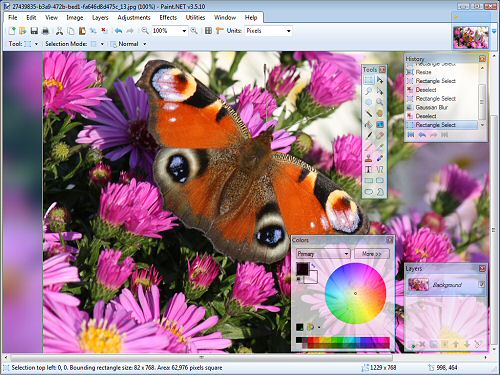The width and height of the screenshot is (500, 375).
Task: Open the File menu
Action: [x=13, y=18]
